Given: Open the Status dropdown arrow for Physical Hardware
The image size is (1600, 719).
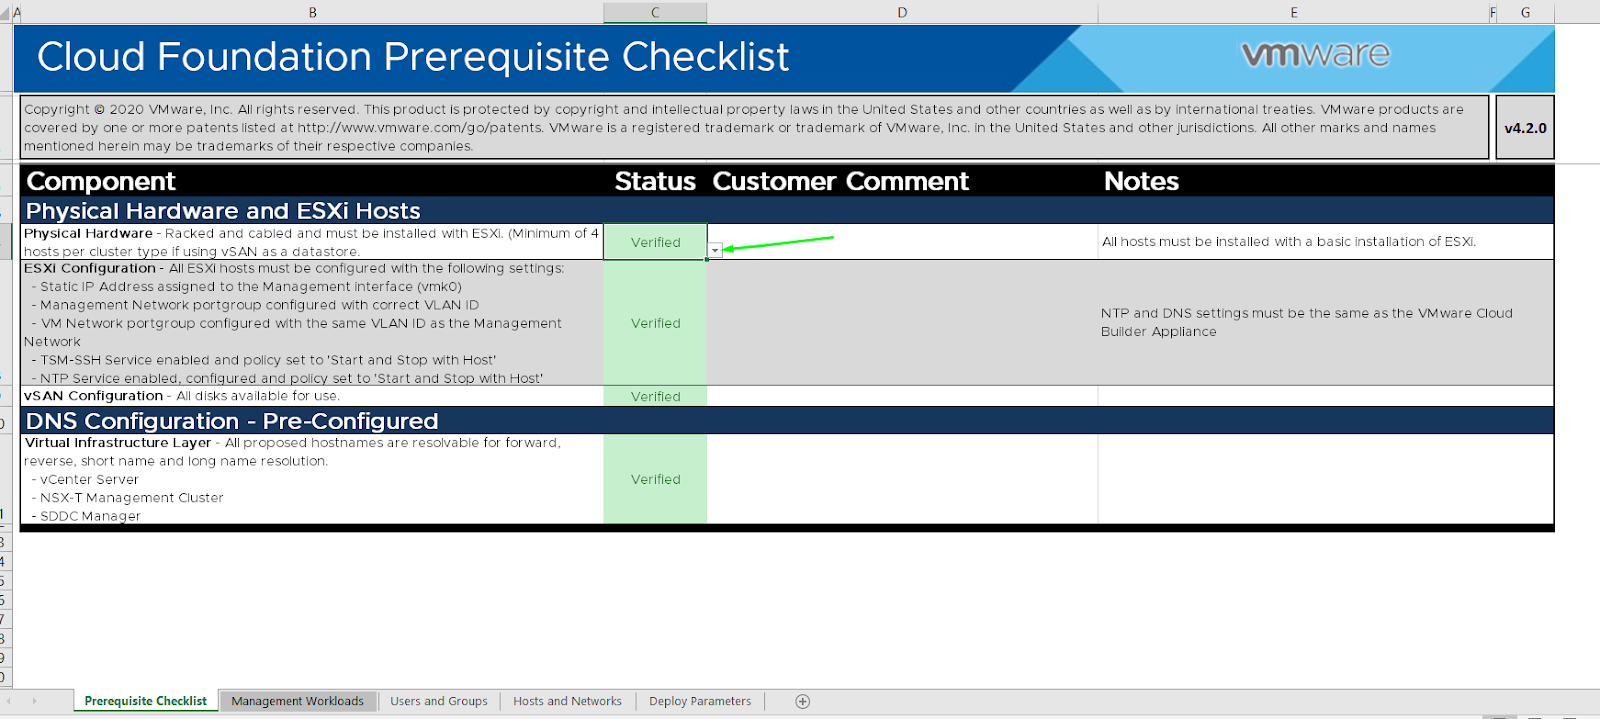Looking at the screenshot, I should click(x=715, y=250).
